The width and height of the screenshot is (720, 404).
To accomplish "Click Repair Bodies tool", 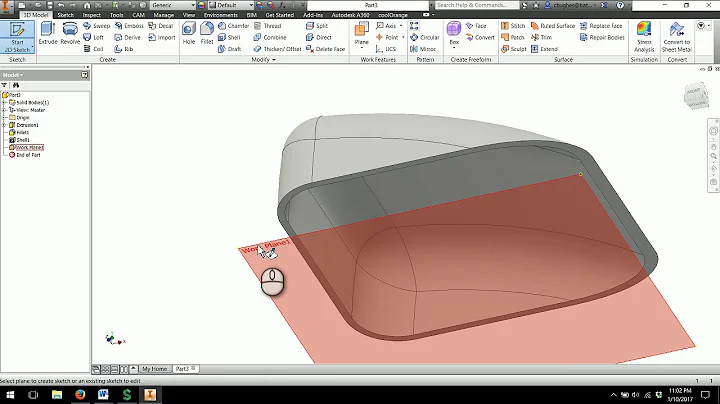I will click(x=602, y=37).
